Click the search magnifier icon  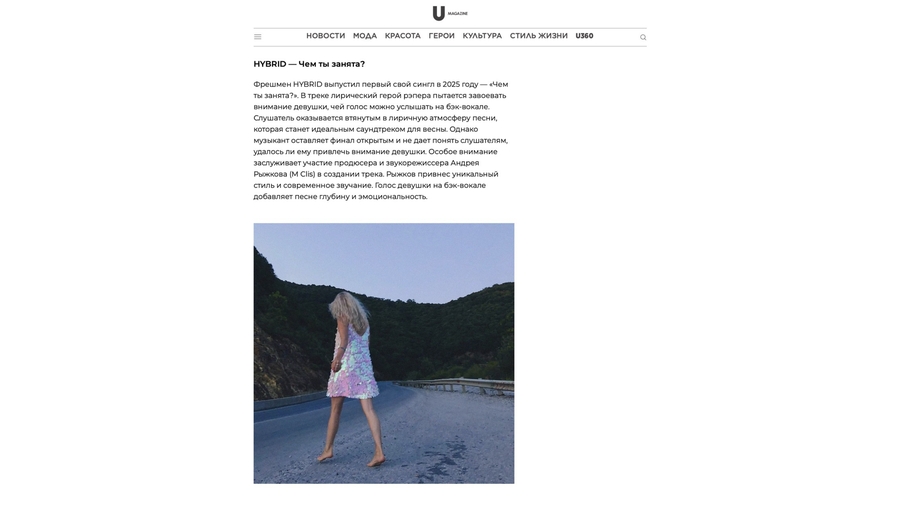pos(643,37)
